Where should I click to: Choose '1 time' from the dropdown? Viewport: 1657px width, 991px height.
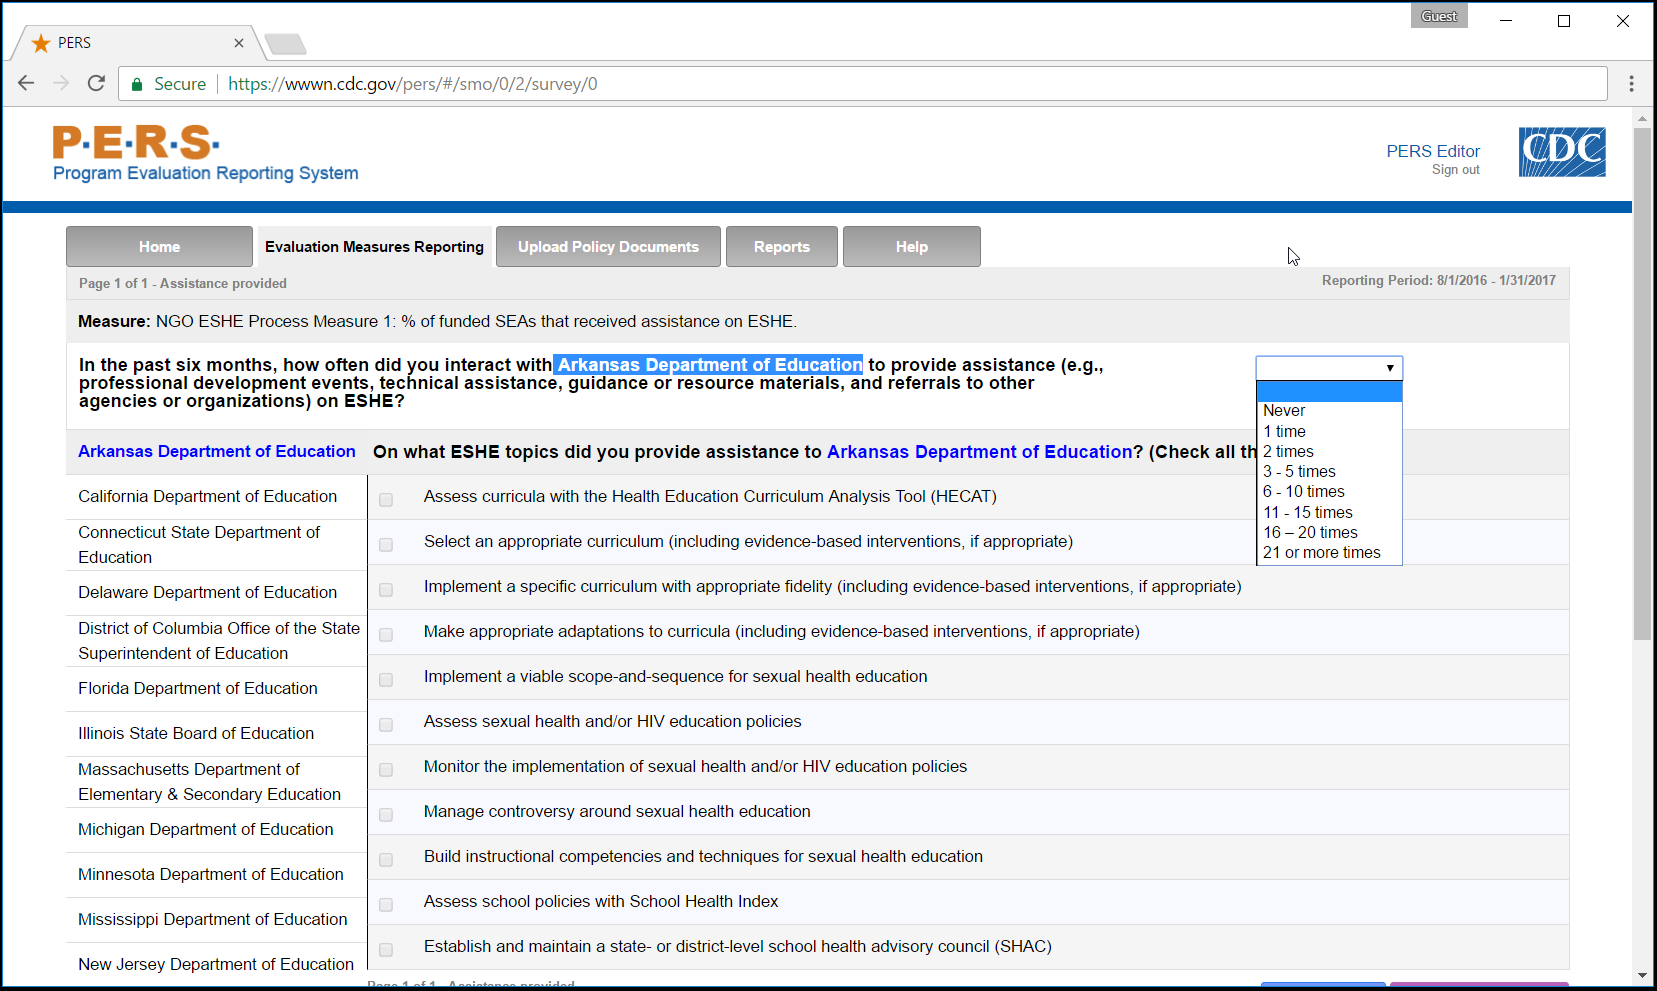(1329, 431)
